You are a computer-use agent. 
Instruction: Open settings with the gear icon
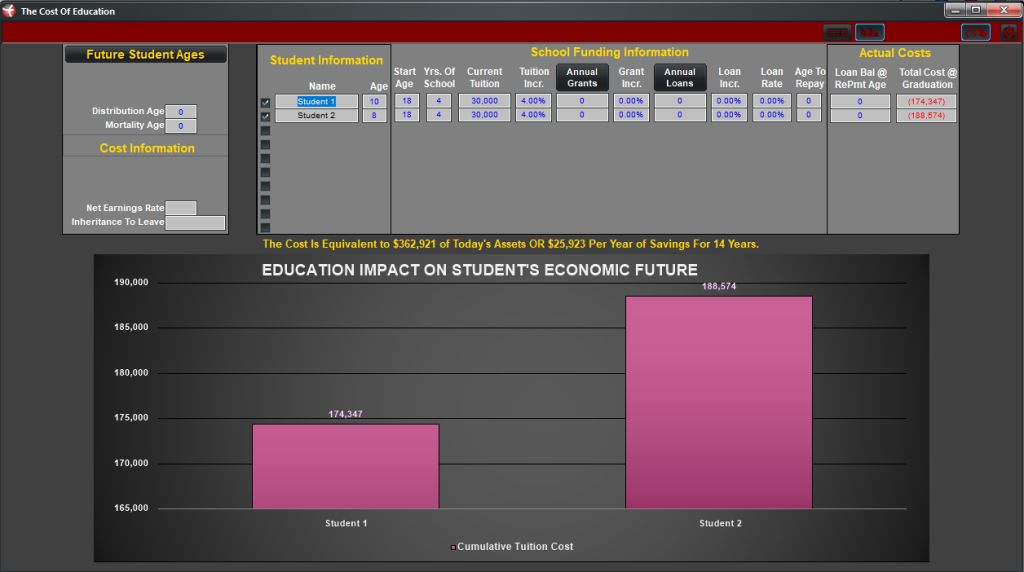coord(1009,32)
